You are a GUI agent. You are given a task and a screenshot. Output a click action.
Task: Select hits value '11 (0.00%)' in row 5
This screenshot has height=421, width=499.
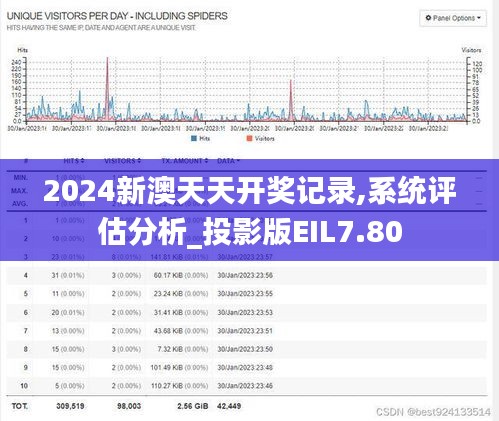(x=68, y=294)
